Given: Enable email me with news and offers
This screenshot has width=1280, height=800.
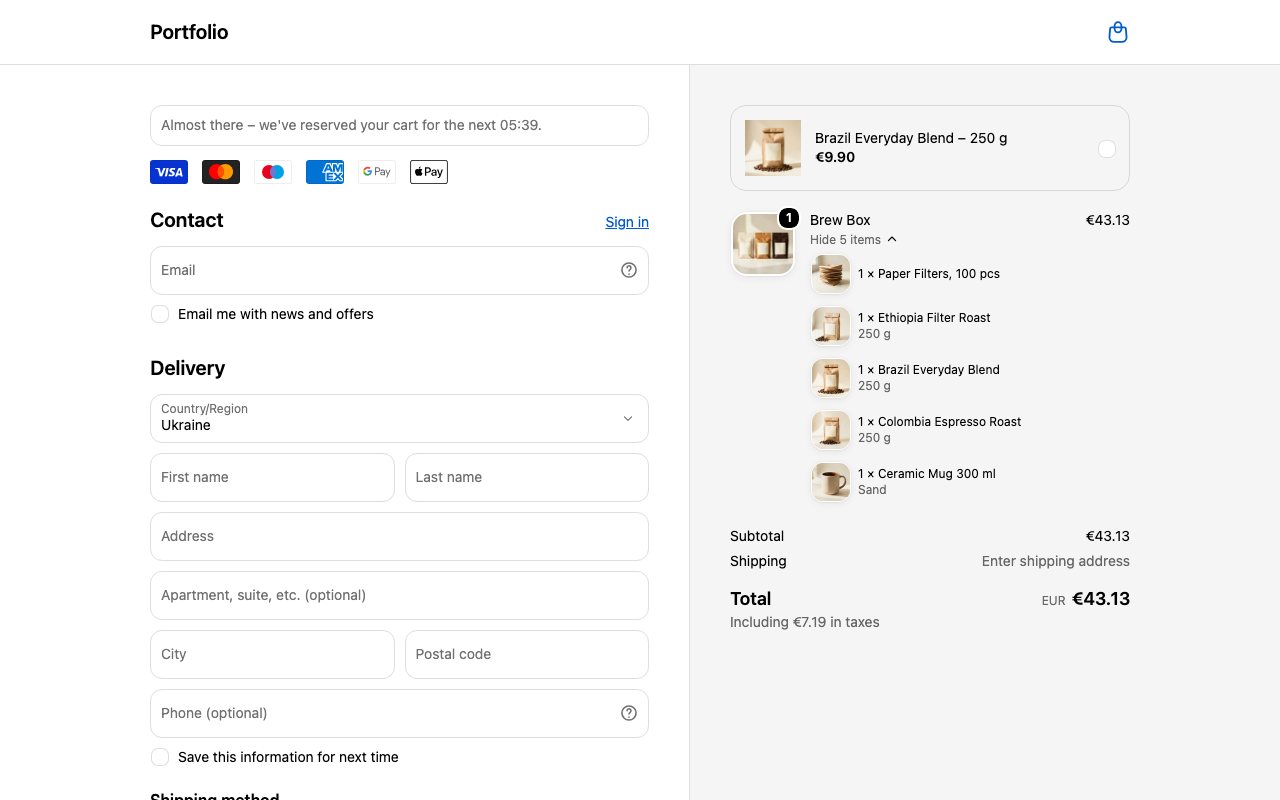Looking at the screenshot, I should [160, 314].
